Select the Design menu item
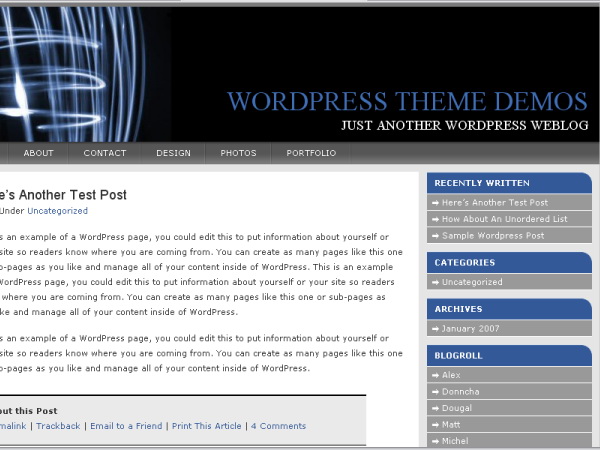The height and width of the screenshot is (450, 600). (173, 153)
